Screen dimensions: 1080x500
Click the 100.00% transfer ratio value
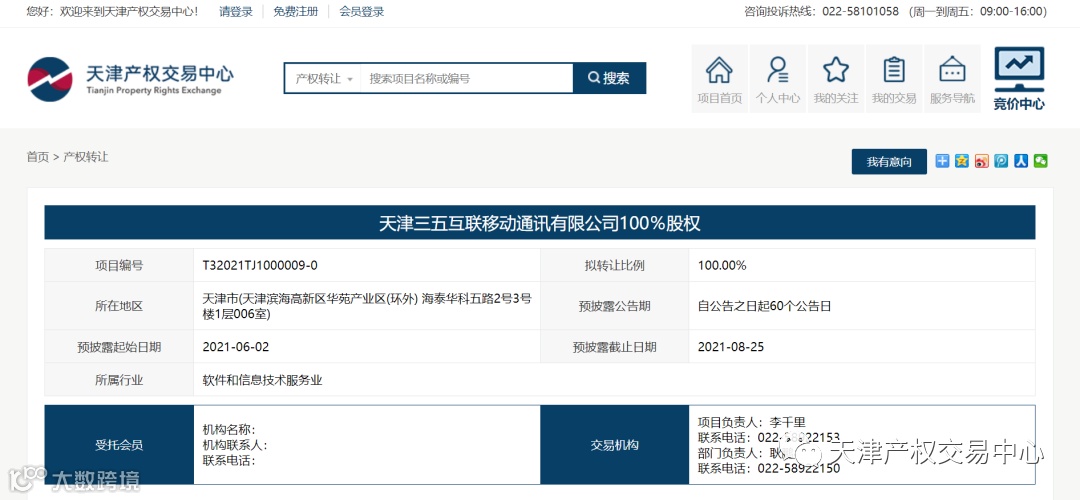point(722,265)
